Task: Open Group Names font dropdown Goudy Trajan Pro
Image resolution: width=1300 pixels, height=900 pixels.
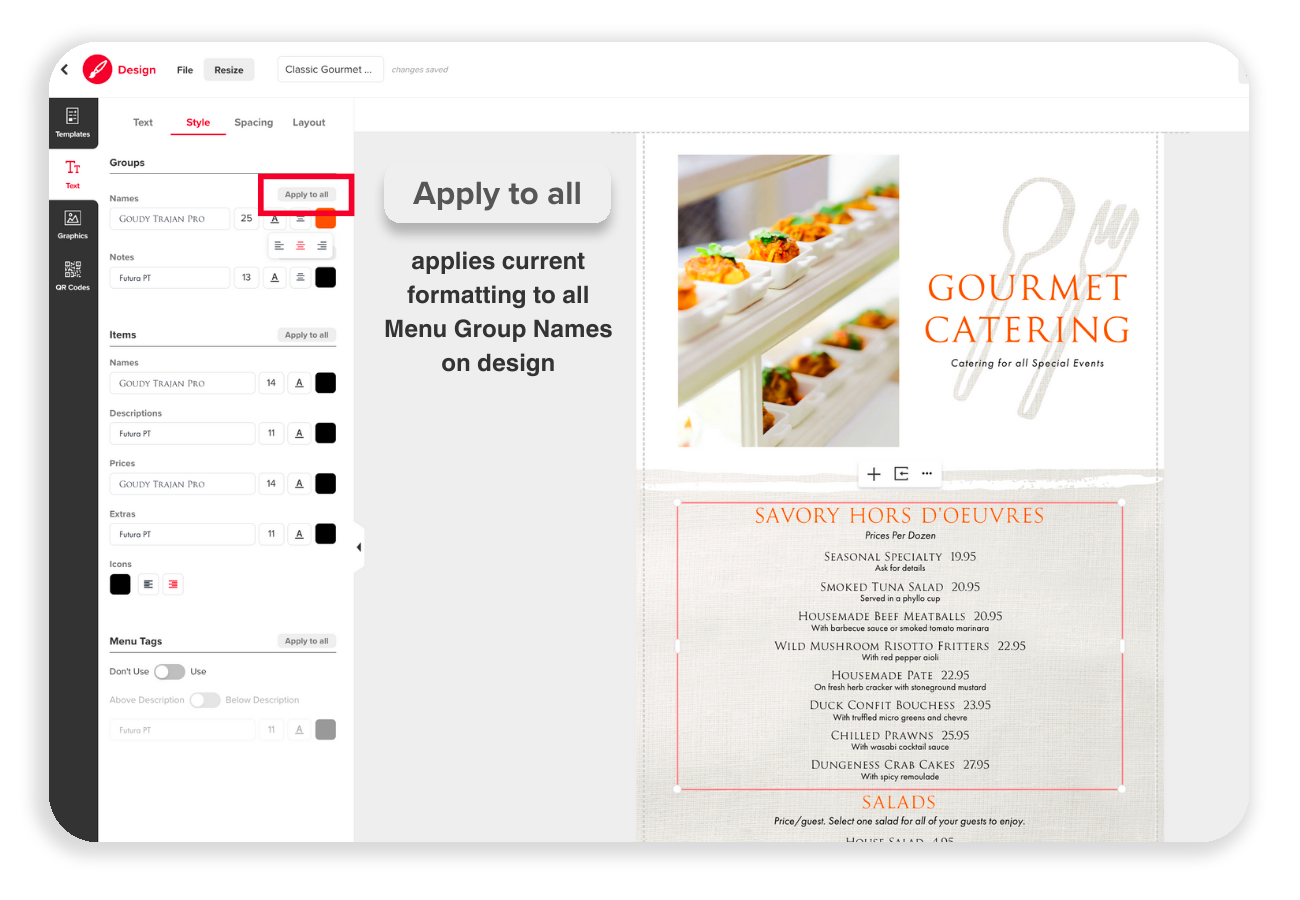Action: [x=170, y=218]
